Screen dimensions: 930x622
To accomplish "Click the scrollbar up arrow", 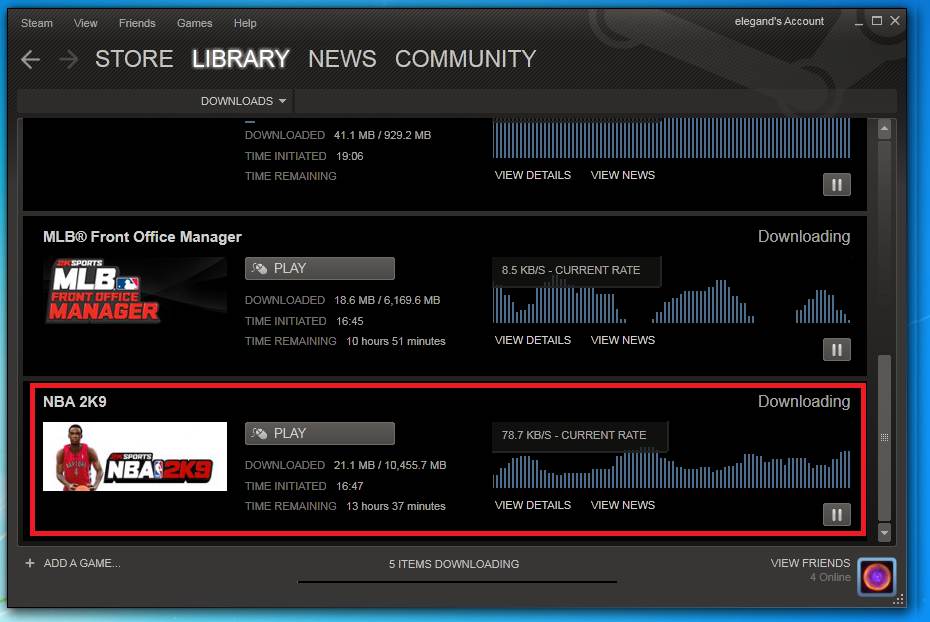I will pos(884,129).
